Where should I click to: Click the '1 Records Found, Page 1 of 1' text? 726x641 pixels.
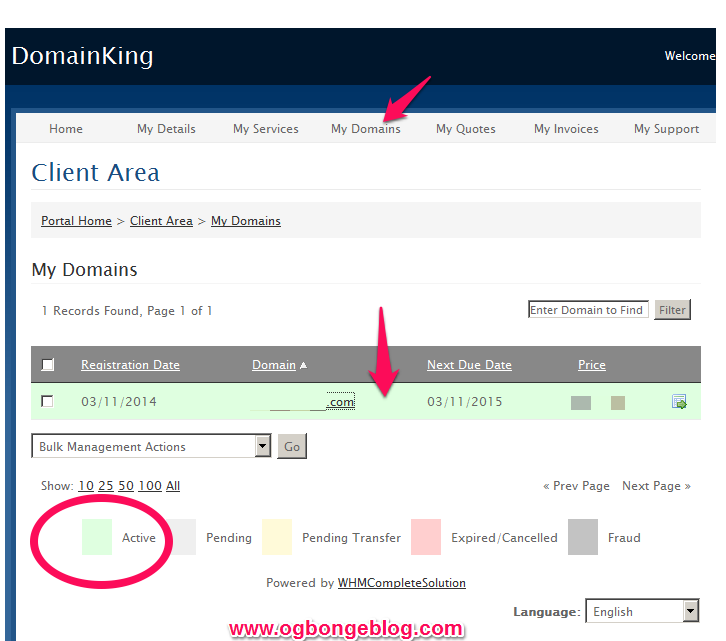tap(127, 311)
